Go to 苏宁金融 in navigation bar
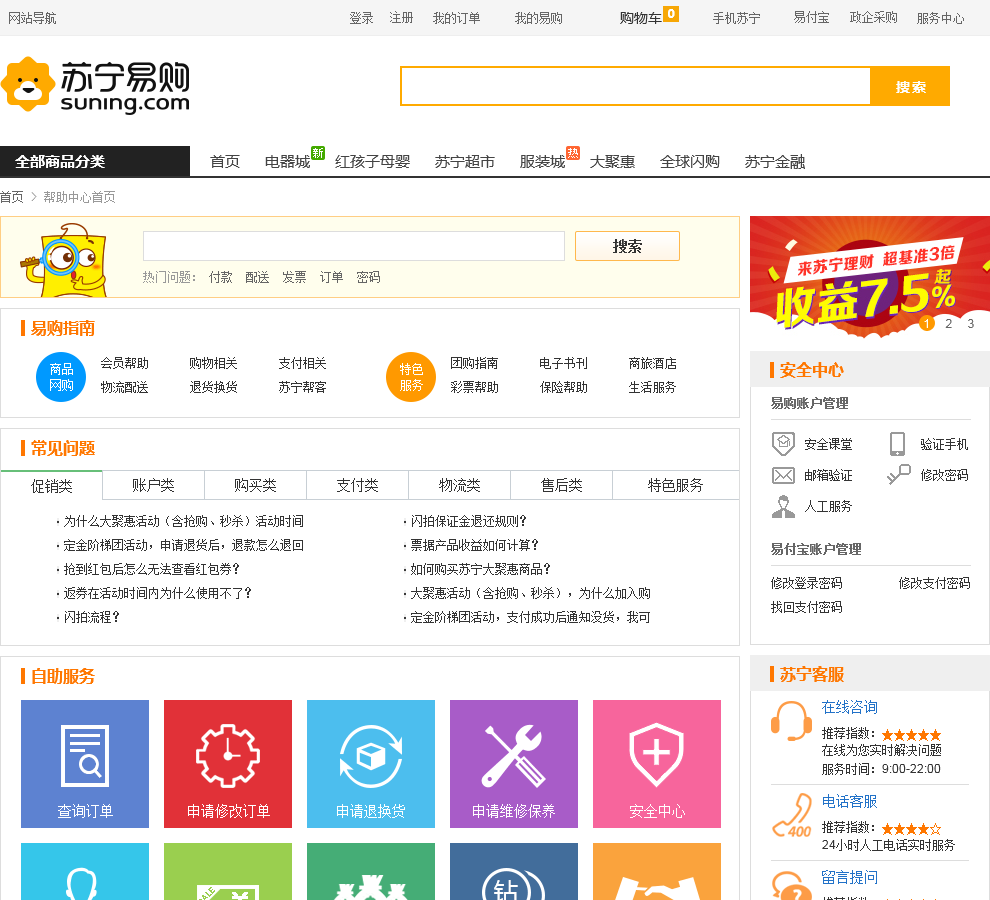The image size is (990, 900). (775, 162)
